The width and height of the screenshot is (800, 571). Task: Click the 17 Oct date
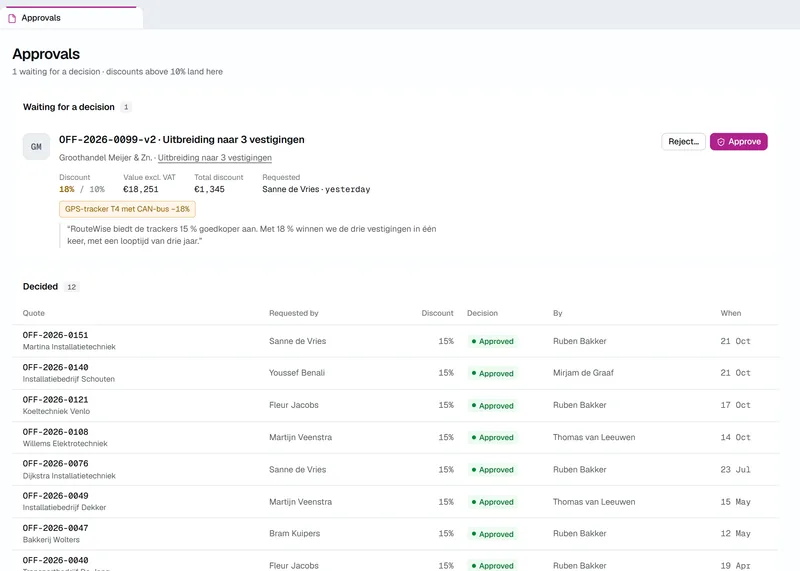point(735,405)
